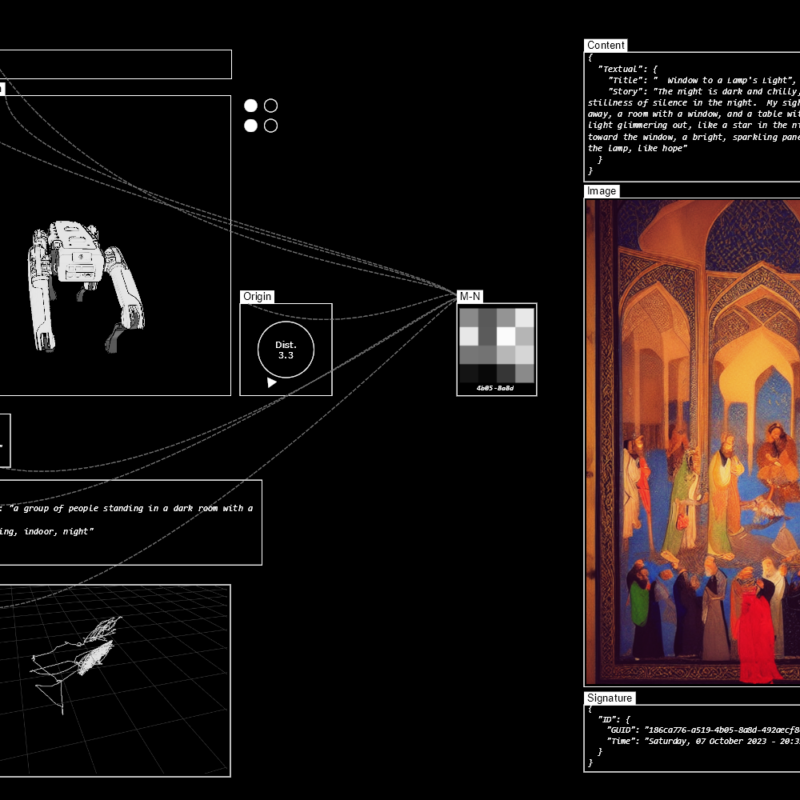
Task: Open the Signature panel label
Action: (x=609, y=698)
